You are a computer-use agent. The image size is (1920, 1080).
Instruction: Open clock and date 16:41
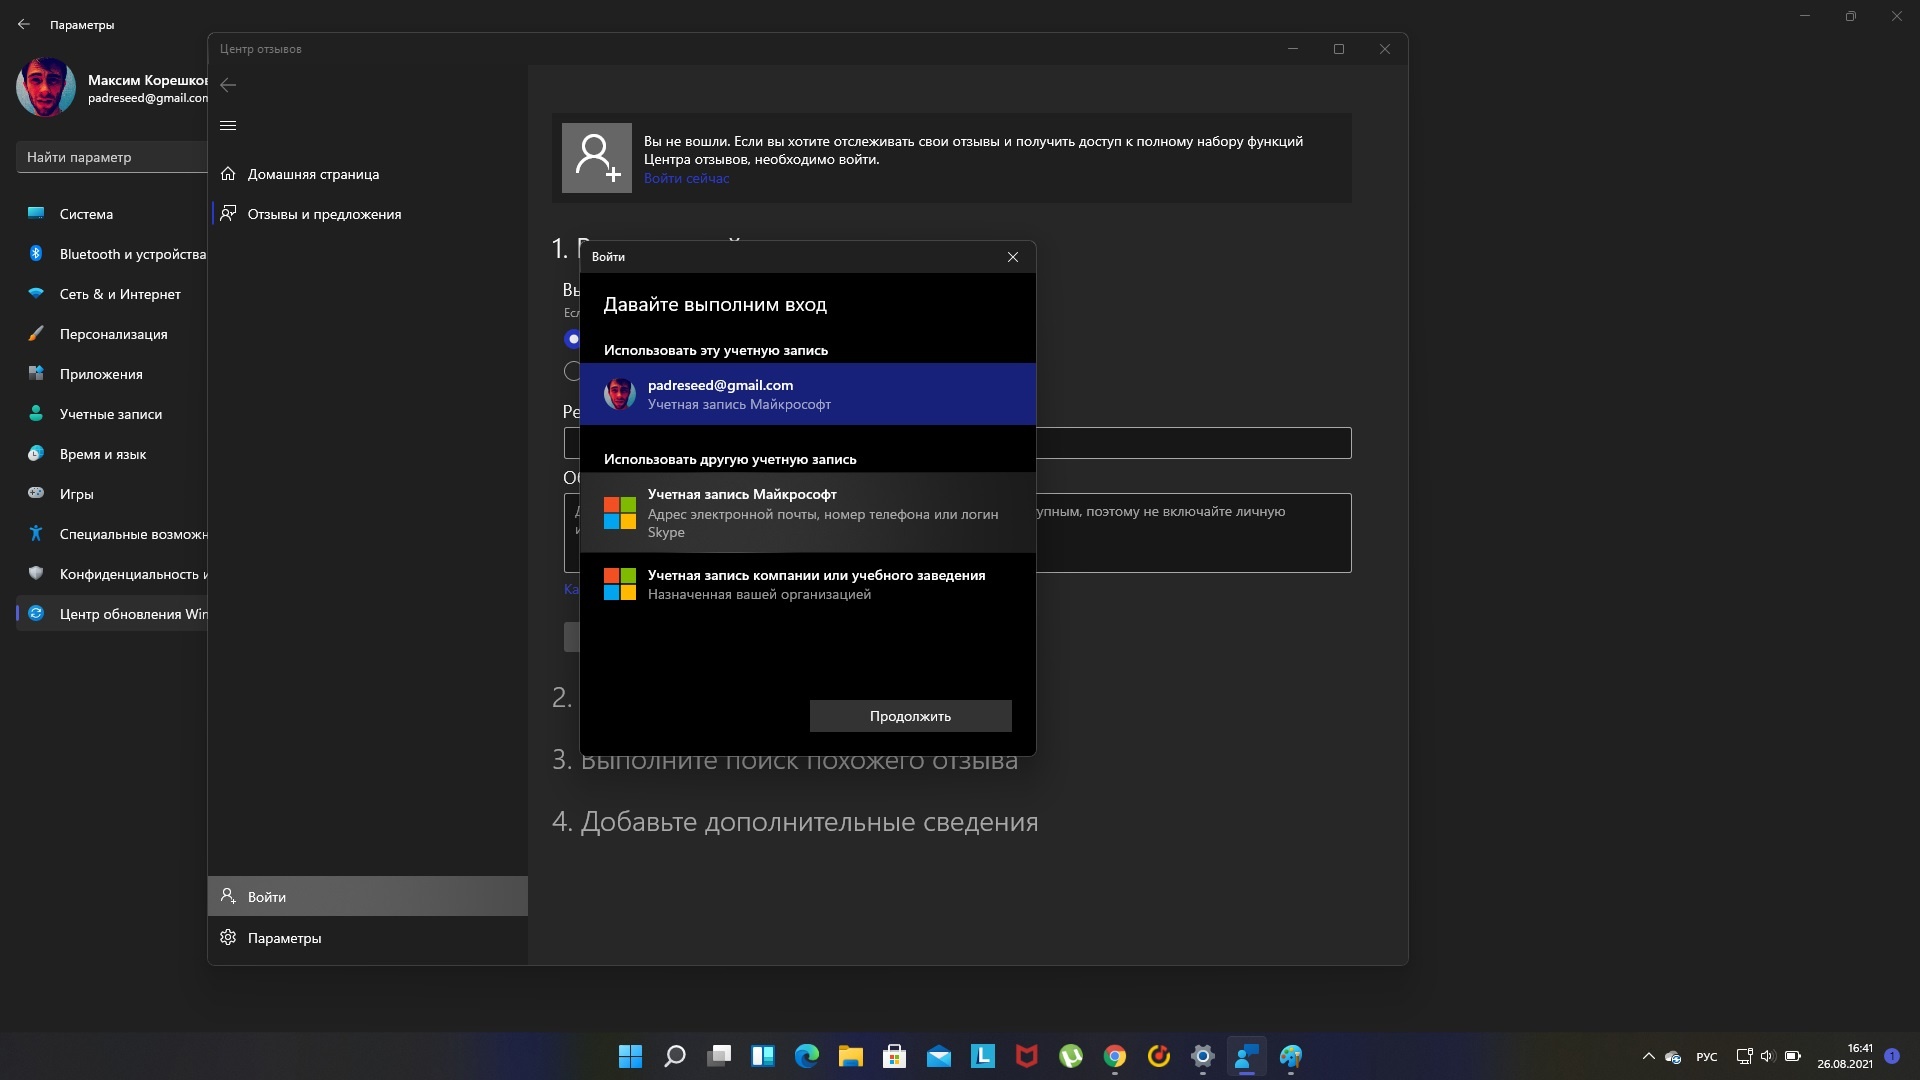coord(1845,1056)
